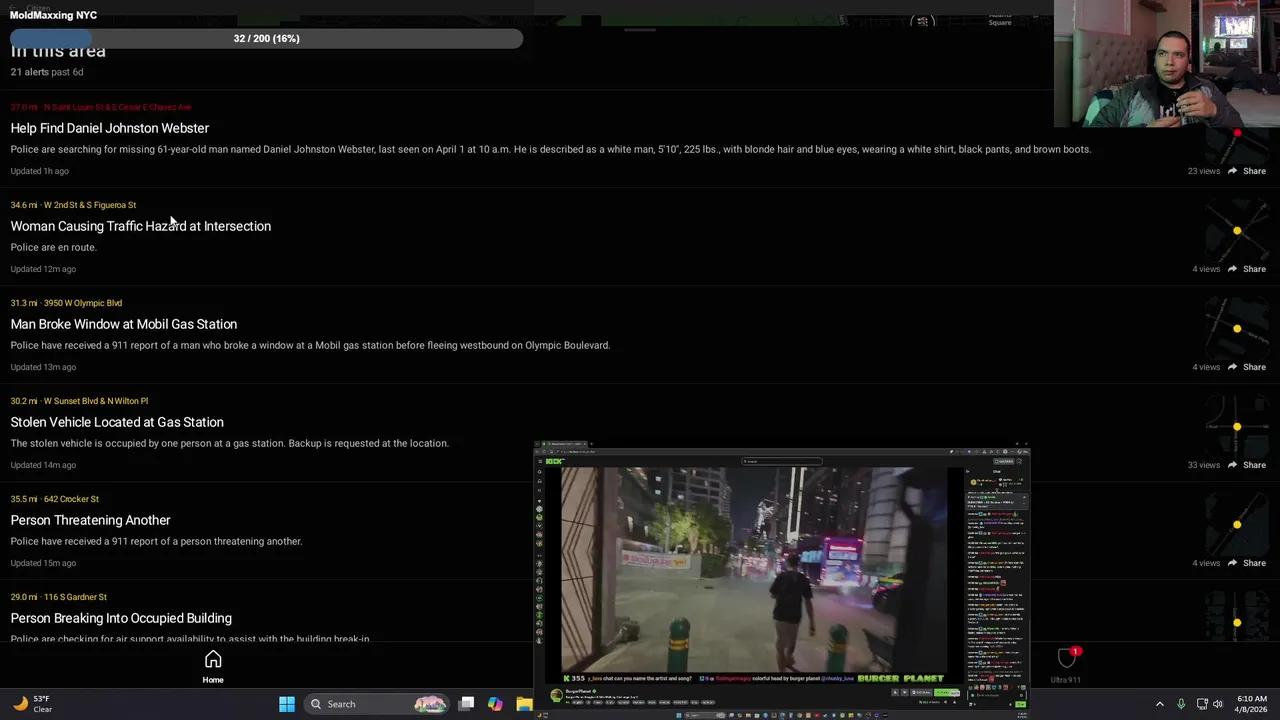Click Kick search field in overlay window
Screen dimensions: 1280x720
[782, 461]
